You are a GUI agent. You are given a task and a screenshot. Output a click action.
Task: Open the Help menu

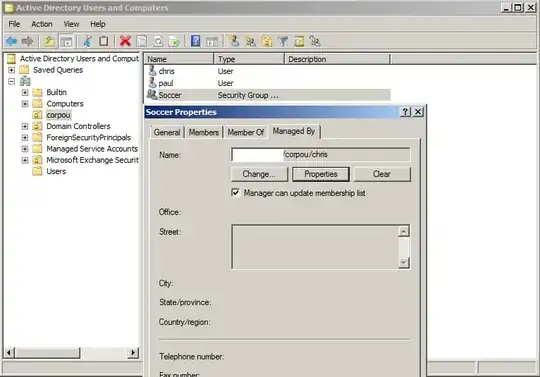coord(97,24)
